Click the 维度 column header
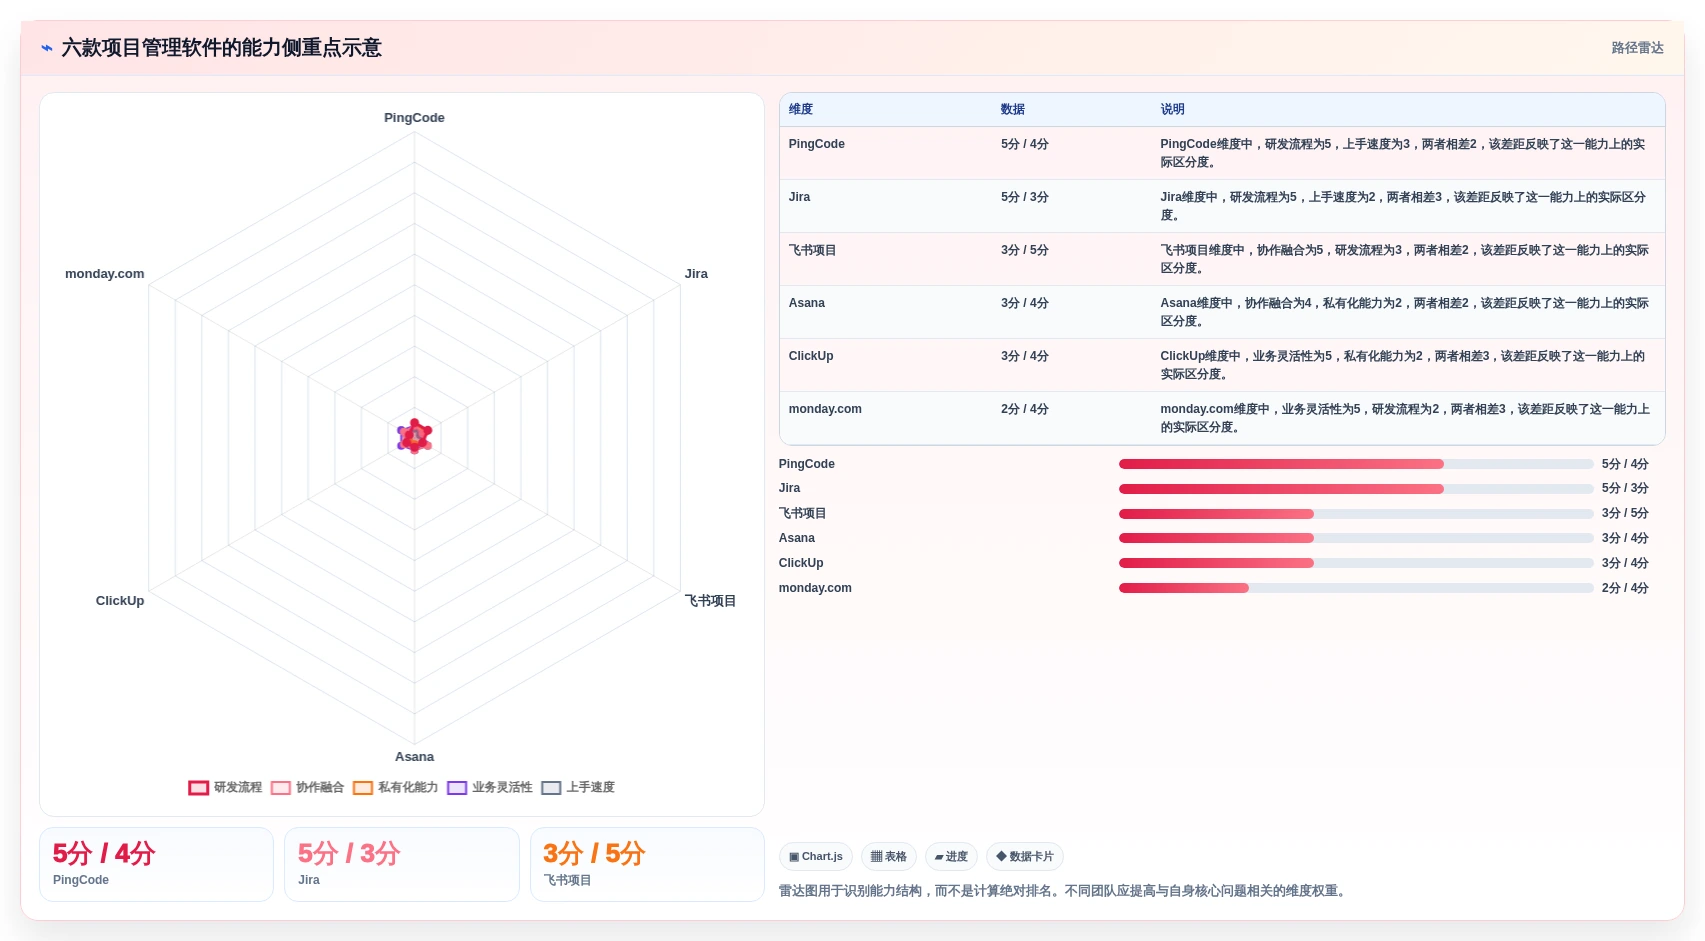Screen dimensions: 1705x941 [x=801, y=110]
